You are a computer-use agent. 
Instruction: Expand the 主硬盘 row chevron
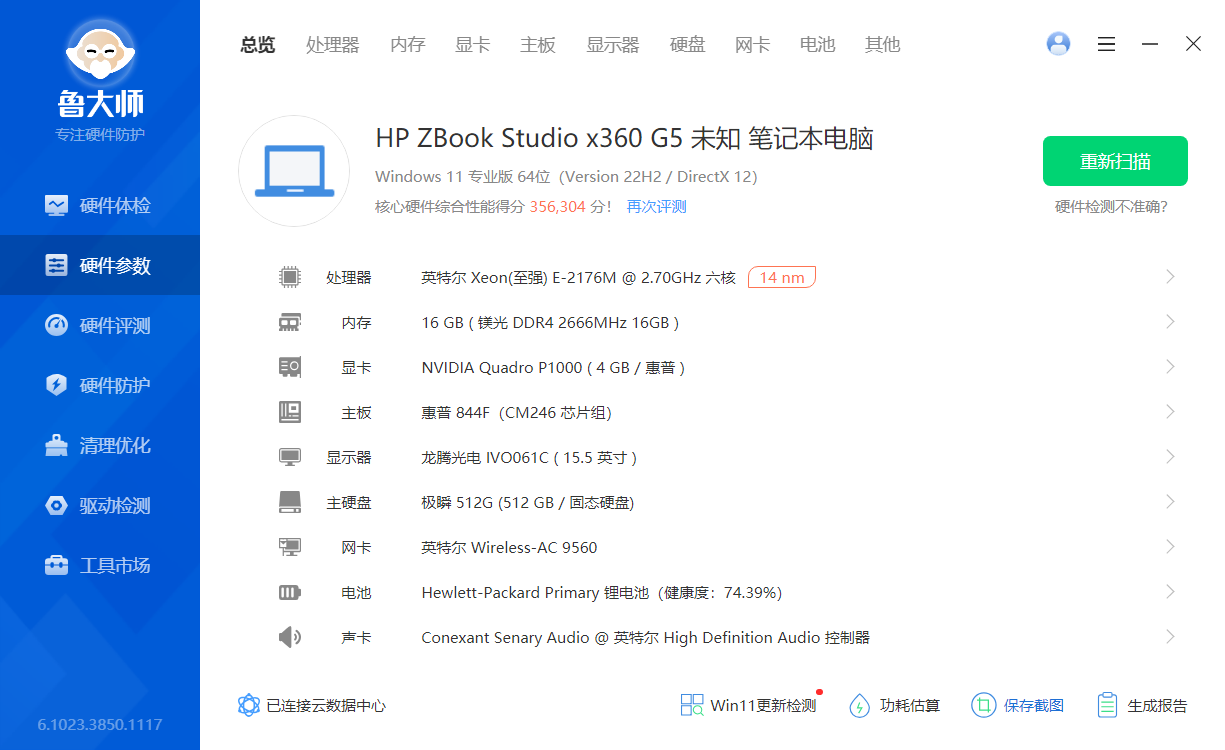pos(1170,501)
